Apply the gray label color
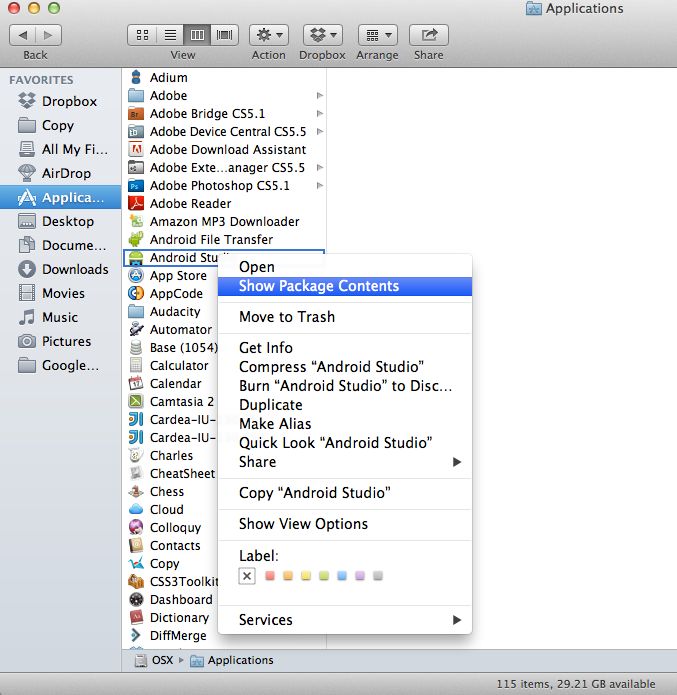This screenshot has width=677, height=695. pos(378,576)
